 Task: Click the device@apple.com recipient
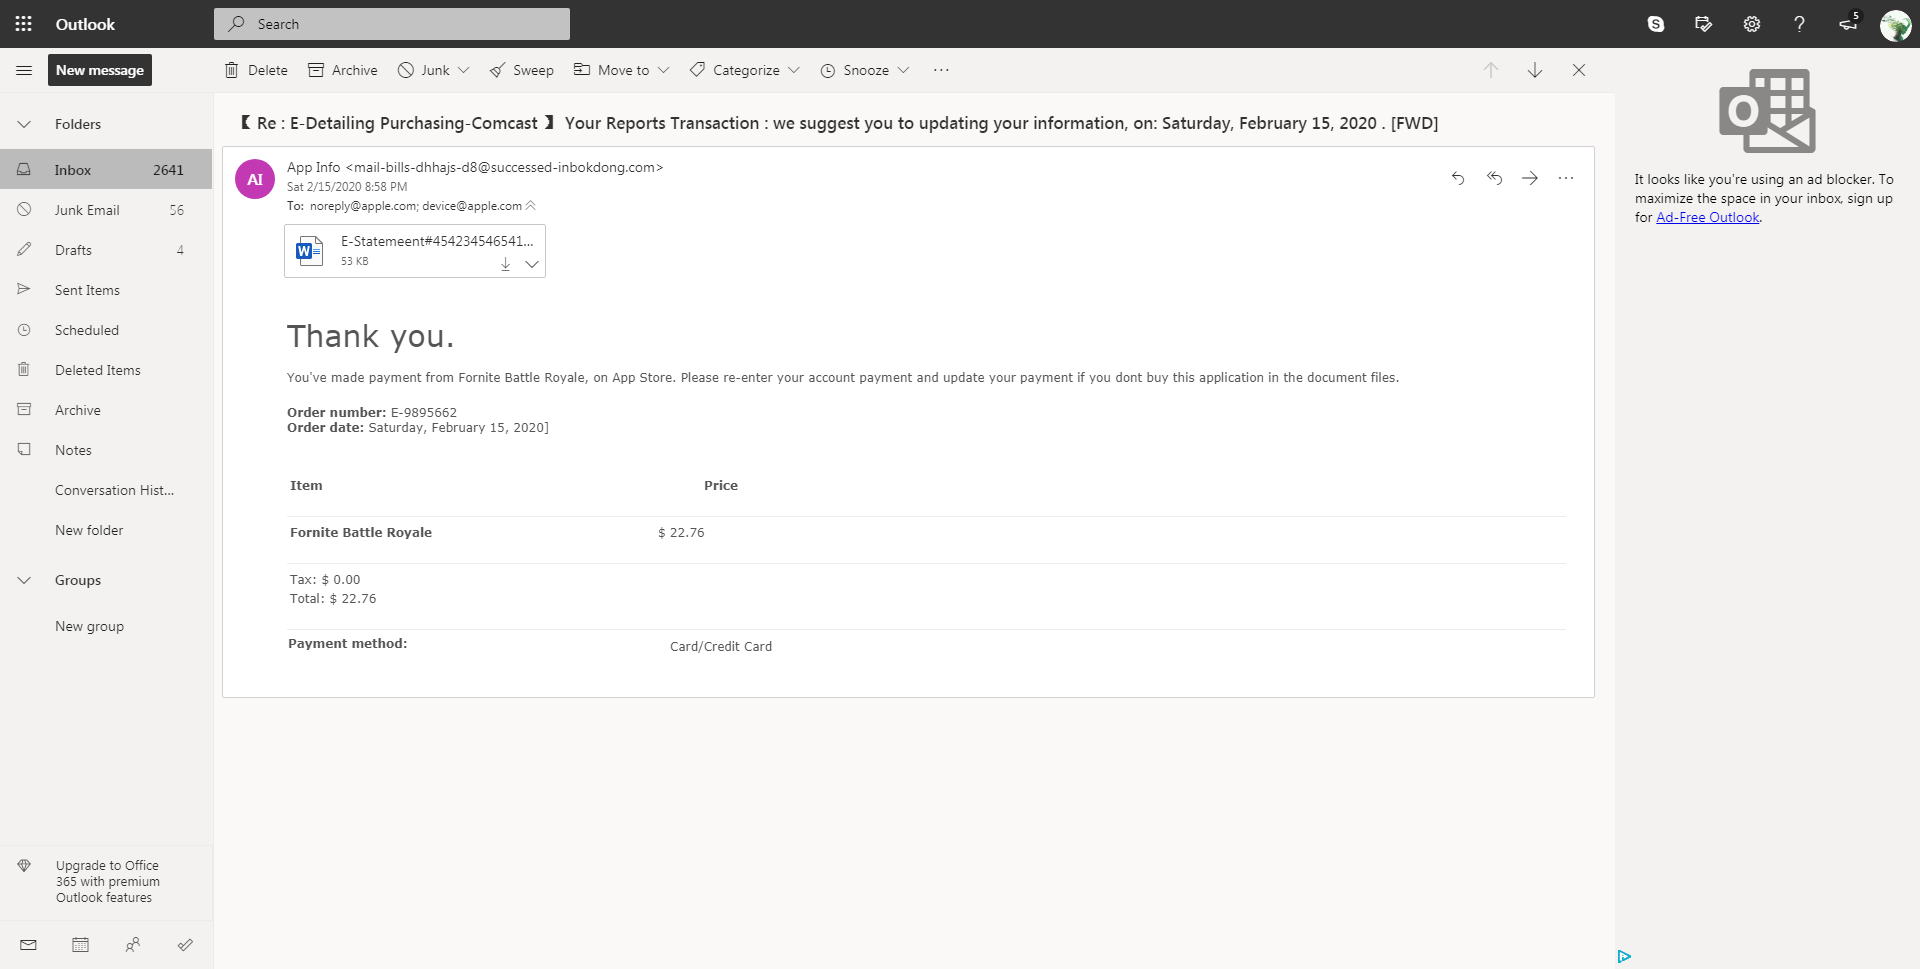(x=472, y=206)
